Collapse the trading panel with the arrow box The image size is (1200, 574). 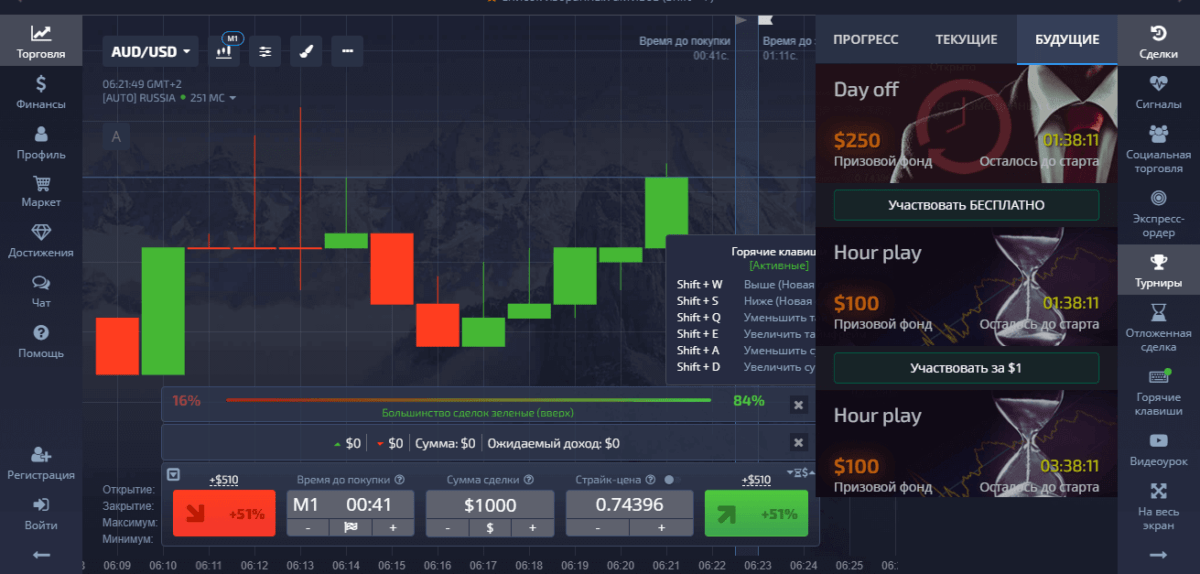click(x=173, y=475)
